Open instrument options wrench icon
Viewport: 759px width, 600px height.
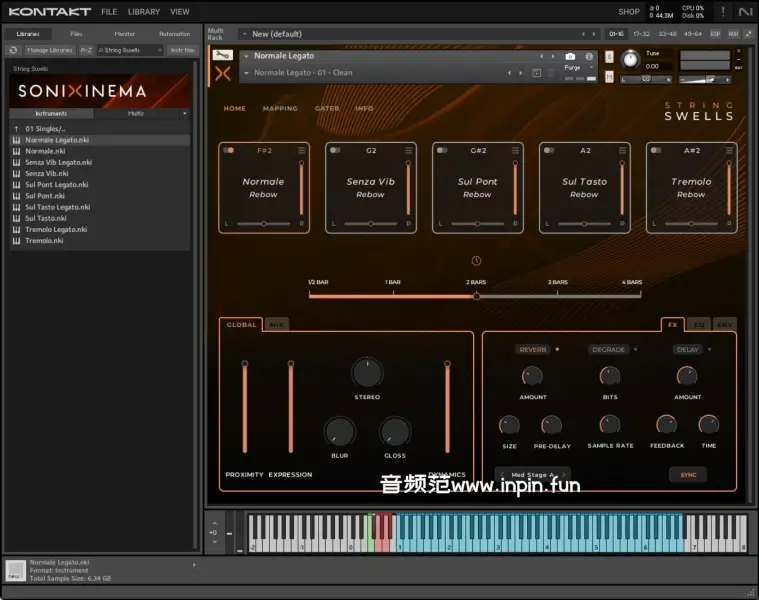pyautogui.click(x=223, y=56)
